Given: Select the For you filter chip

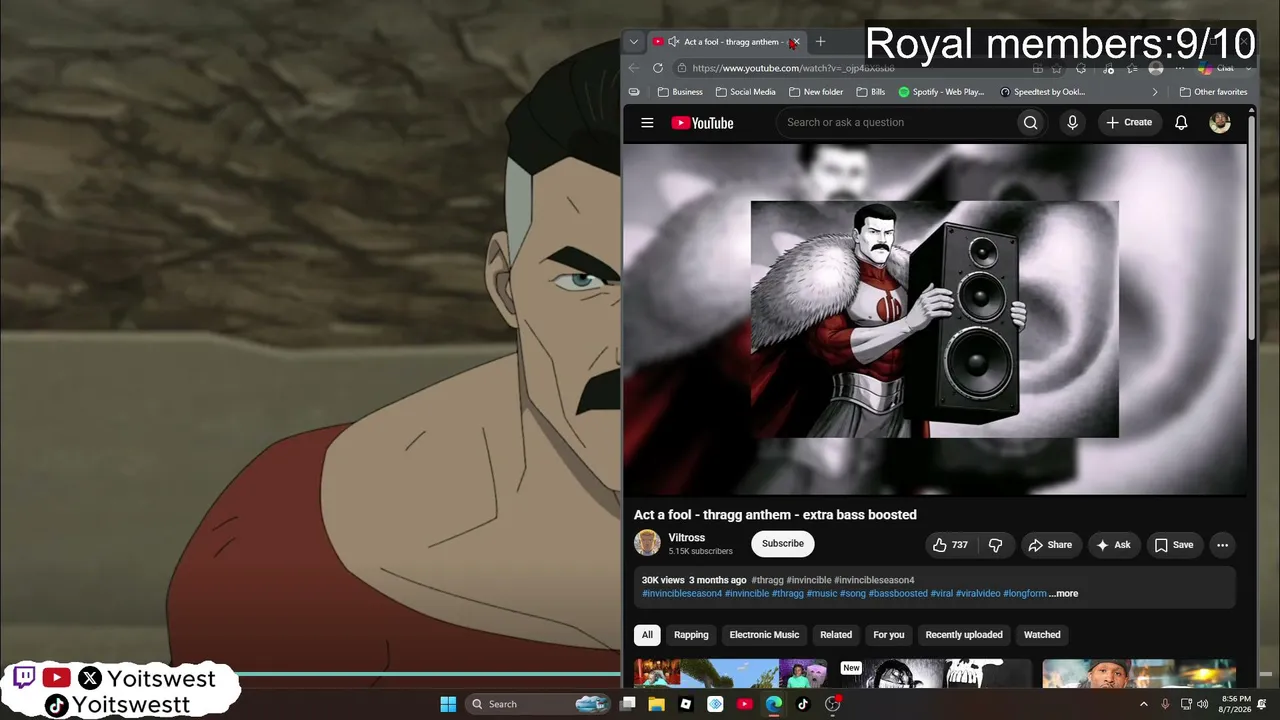Looking at the screenshot, I should click(x=888, y=635).
